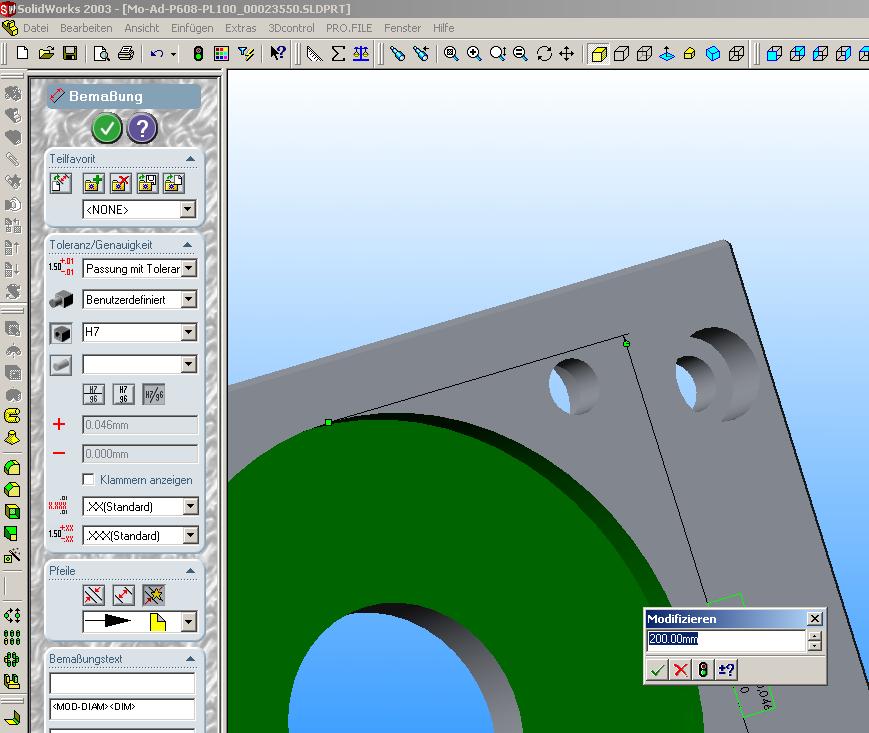This screenshot has height=733, width=869.
Task: Click the upper Bemaßungstext empty field
Action: point(122,683)
